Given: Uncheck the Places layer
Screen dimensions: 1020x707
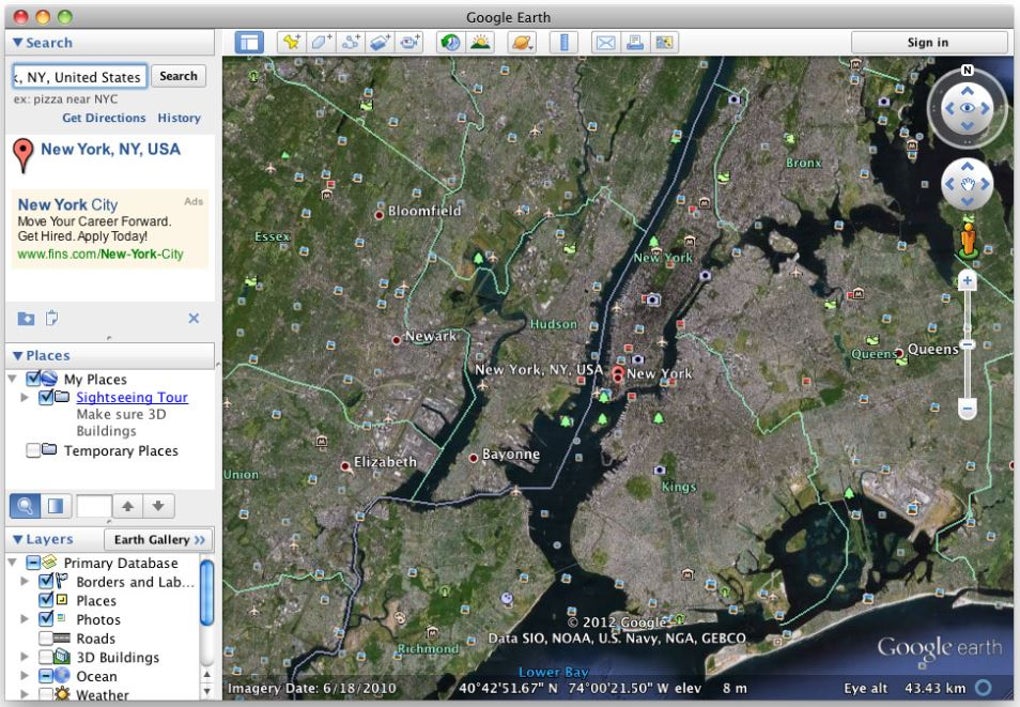Looking at the screenshot, I should pos(46,600).
